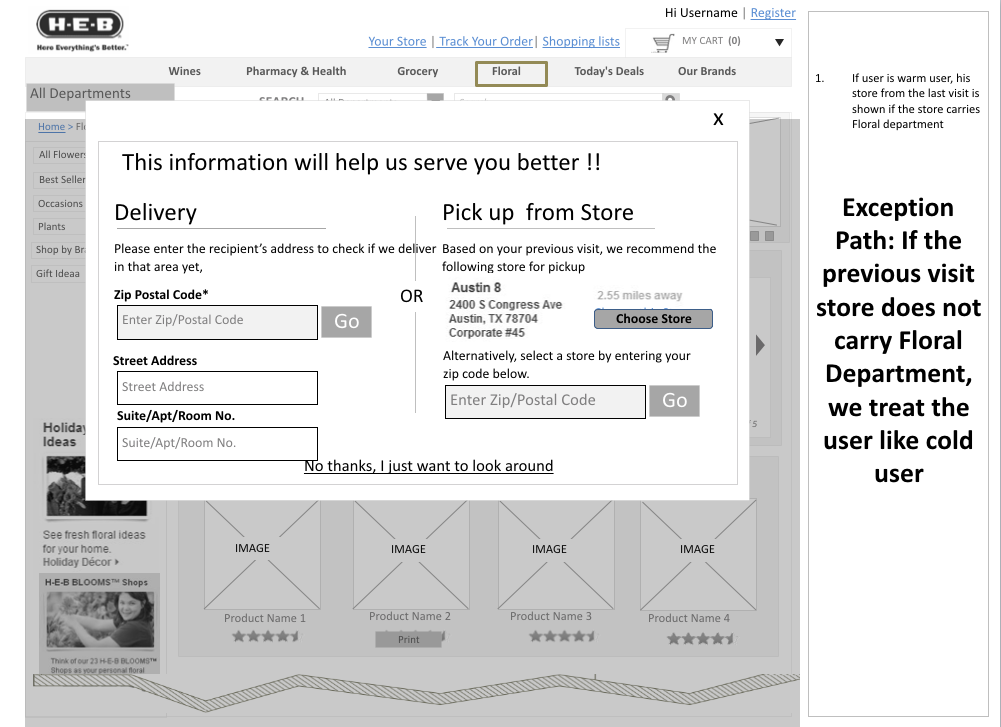1001x727 pixels.
Task: Close the popup with the X
Action: [718, 119]
